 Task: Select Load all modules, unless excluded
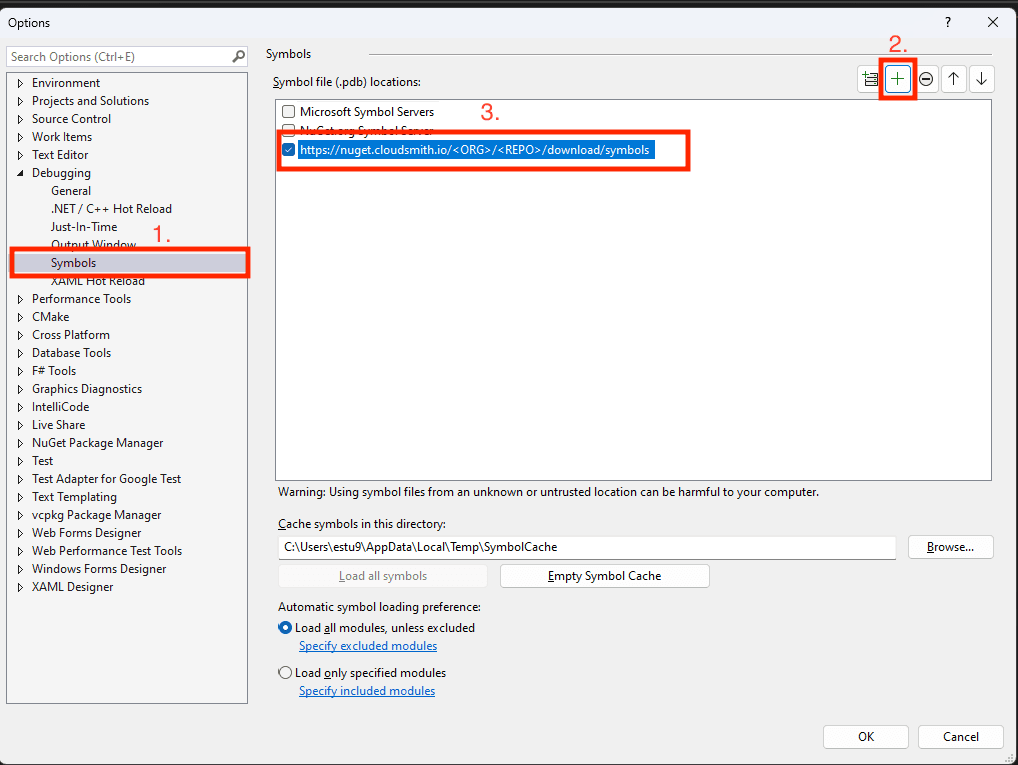285,627
